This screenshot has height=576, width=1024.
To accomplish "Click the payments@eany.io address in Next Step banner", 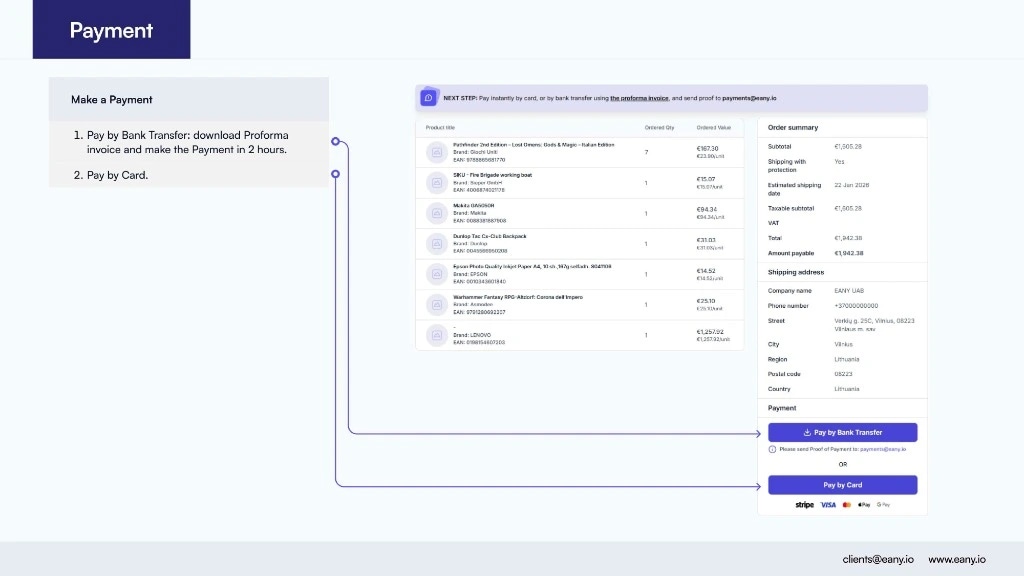I will coord(749,98).
